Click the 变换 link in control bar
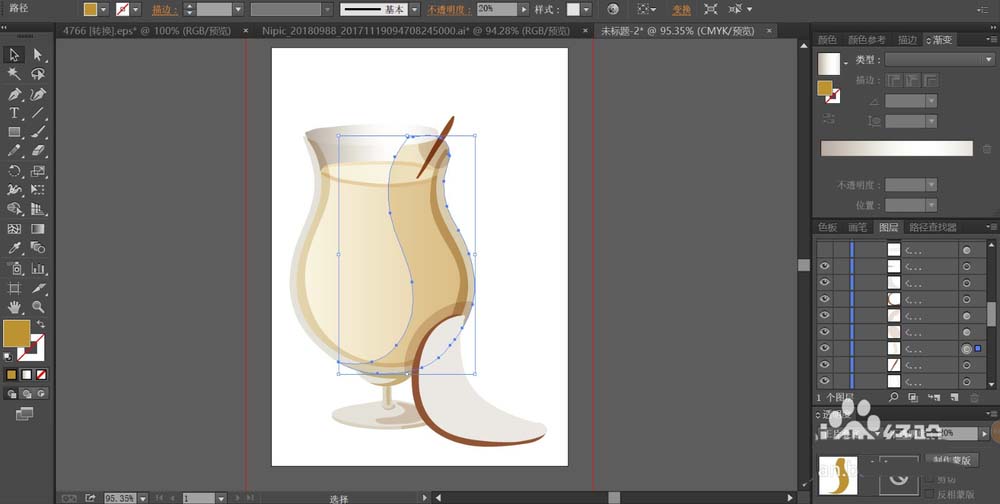The image size is (1000, 504). 680,9
